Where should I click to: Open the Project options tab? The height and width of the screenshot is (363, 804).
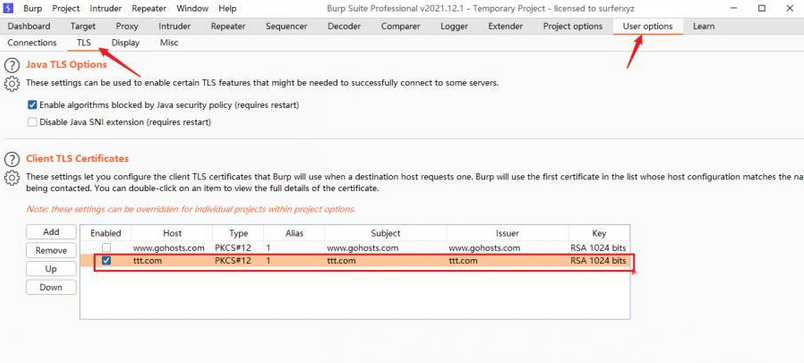tap(573, 26)
